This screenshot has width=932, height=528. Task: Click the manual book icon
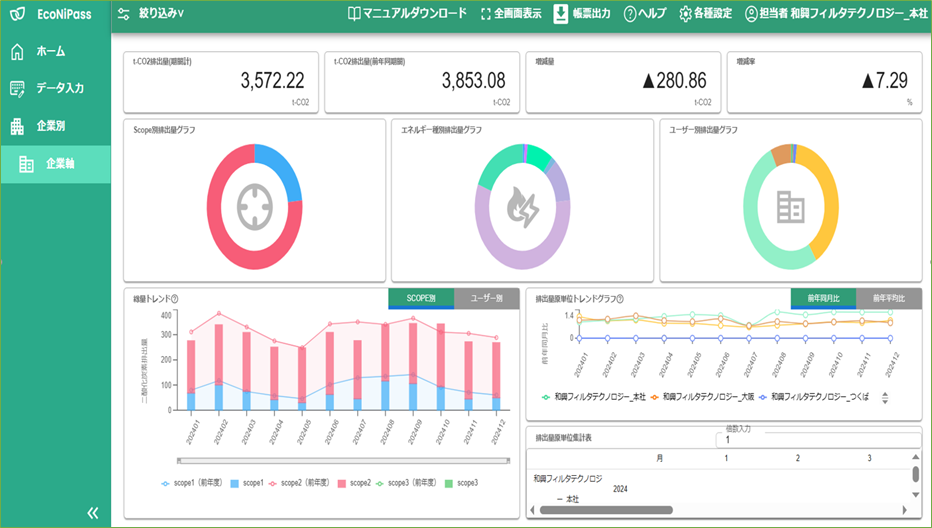(x=354, y=14)
